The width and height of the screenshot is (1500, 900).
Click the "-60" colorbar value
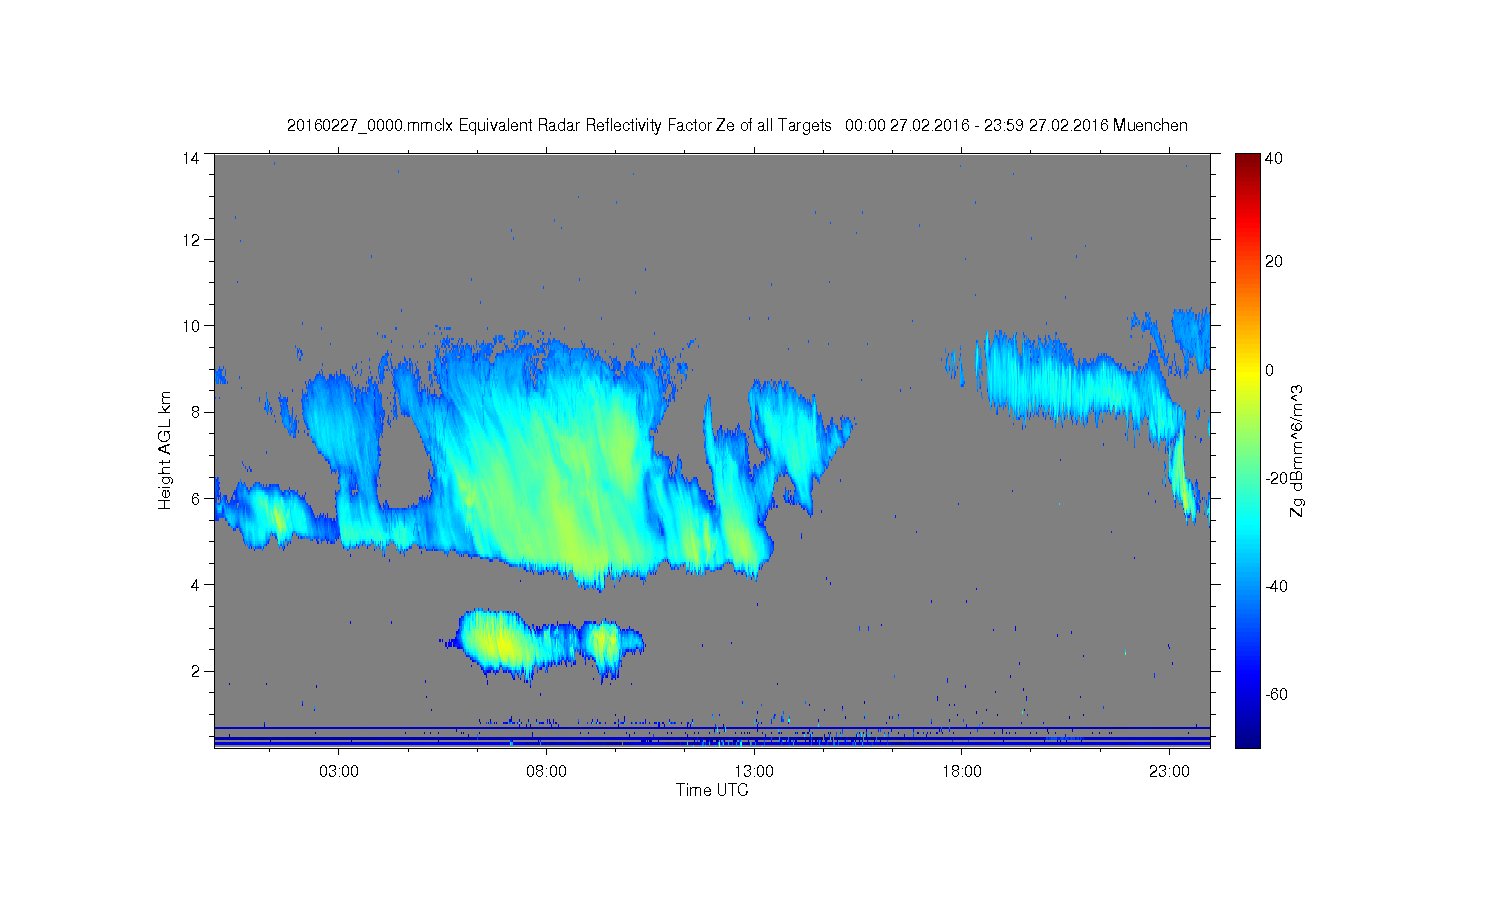[x=1277, y=694]
